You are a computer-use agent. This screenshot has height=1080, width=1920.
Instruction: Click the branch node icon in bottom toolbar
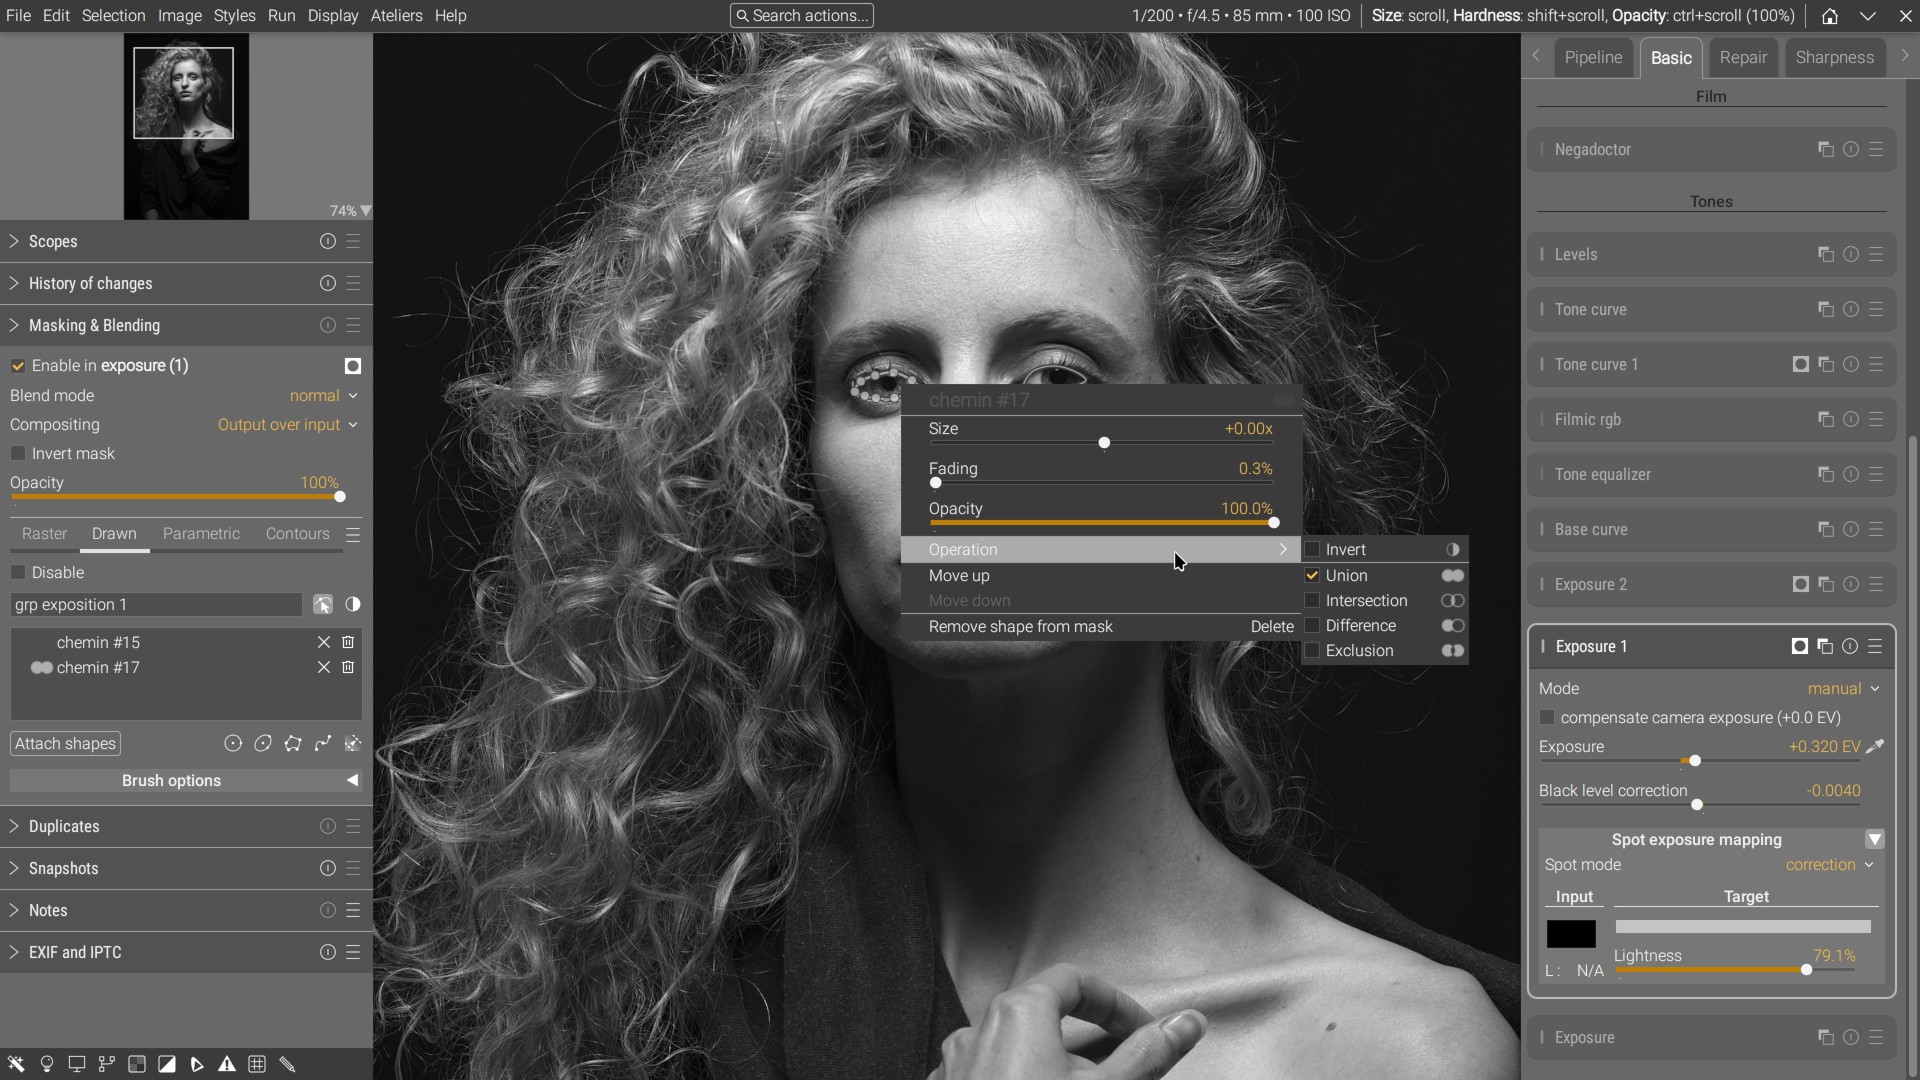click(x=106, y=1064)
